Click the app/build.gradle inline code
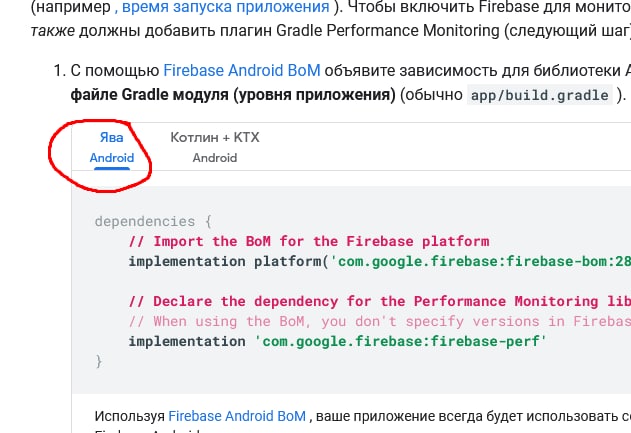This screenshot has width=631, height=433. click(540, 96)
